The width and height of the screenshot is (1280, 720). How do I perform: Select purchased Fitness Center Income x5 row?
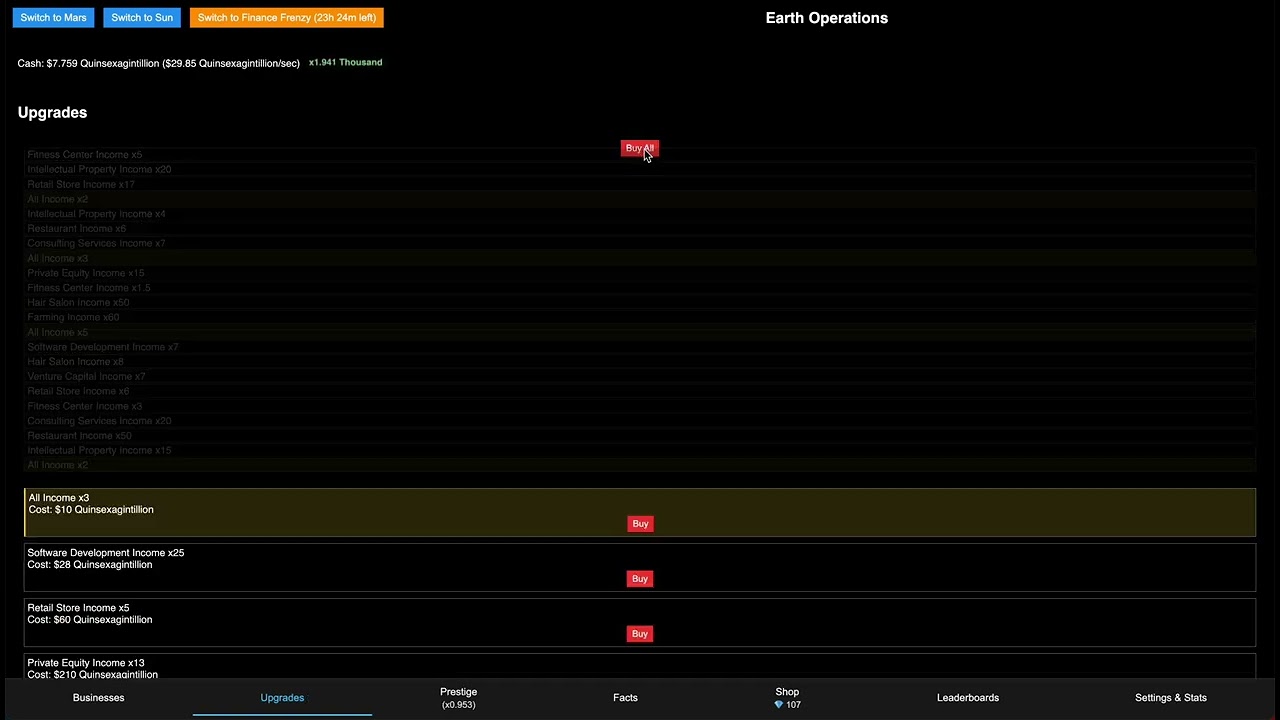click(640, 155)
